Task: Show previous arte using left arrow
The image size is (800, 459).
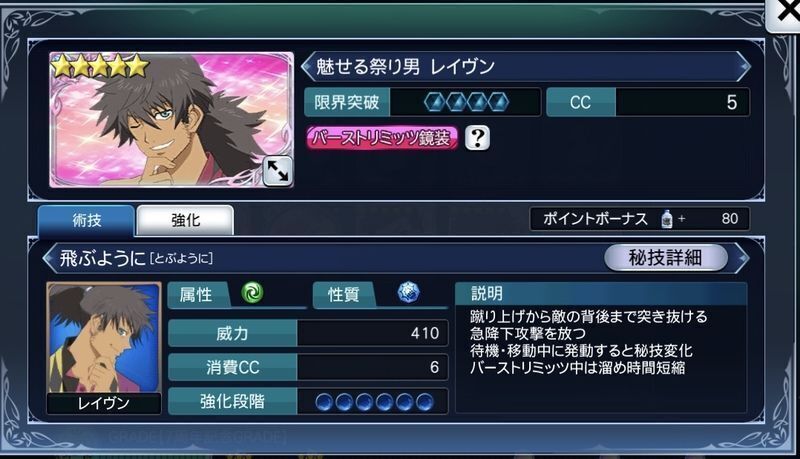Action: pos(49,259)
